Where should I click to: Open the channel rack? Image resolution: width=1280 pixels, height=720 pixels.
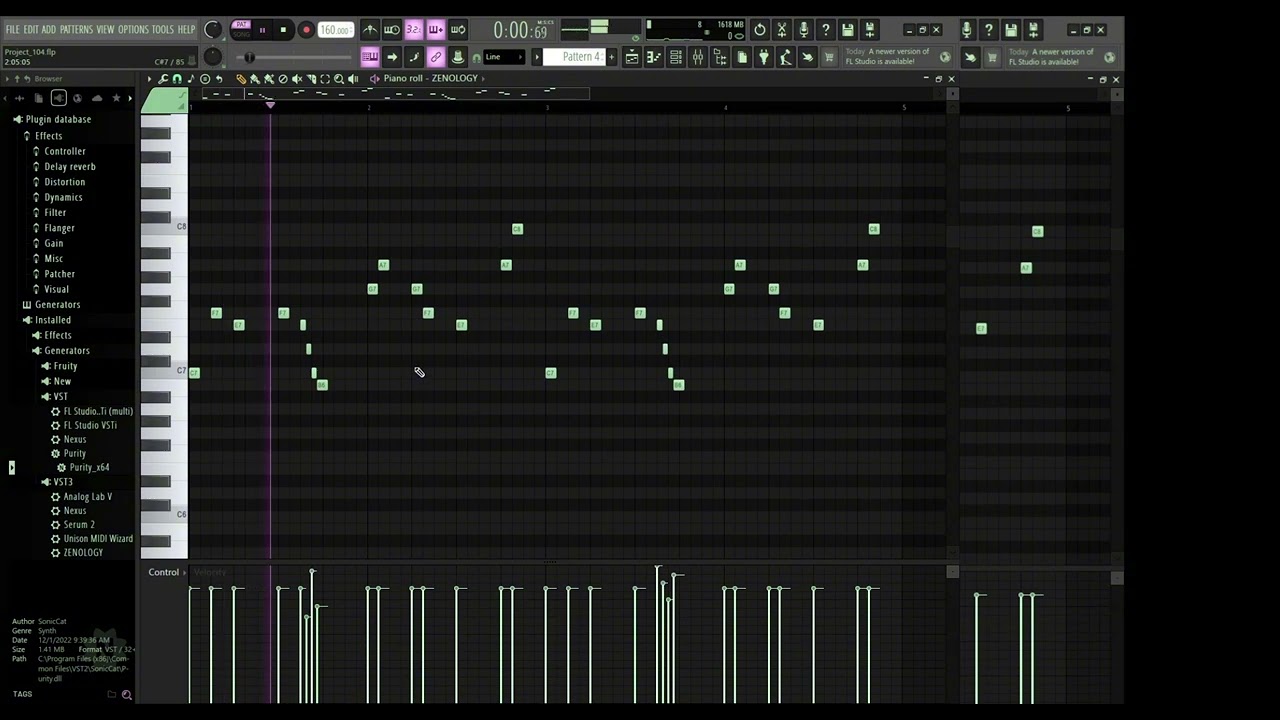[676, 57]
